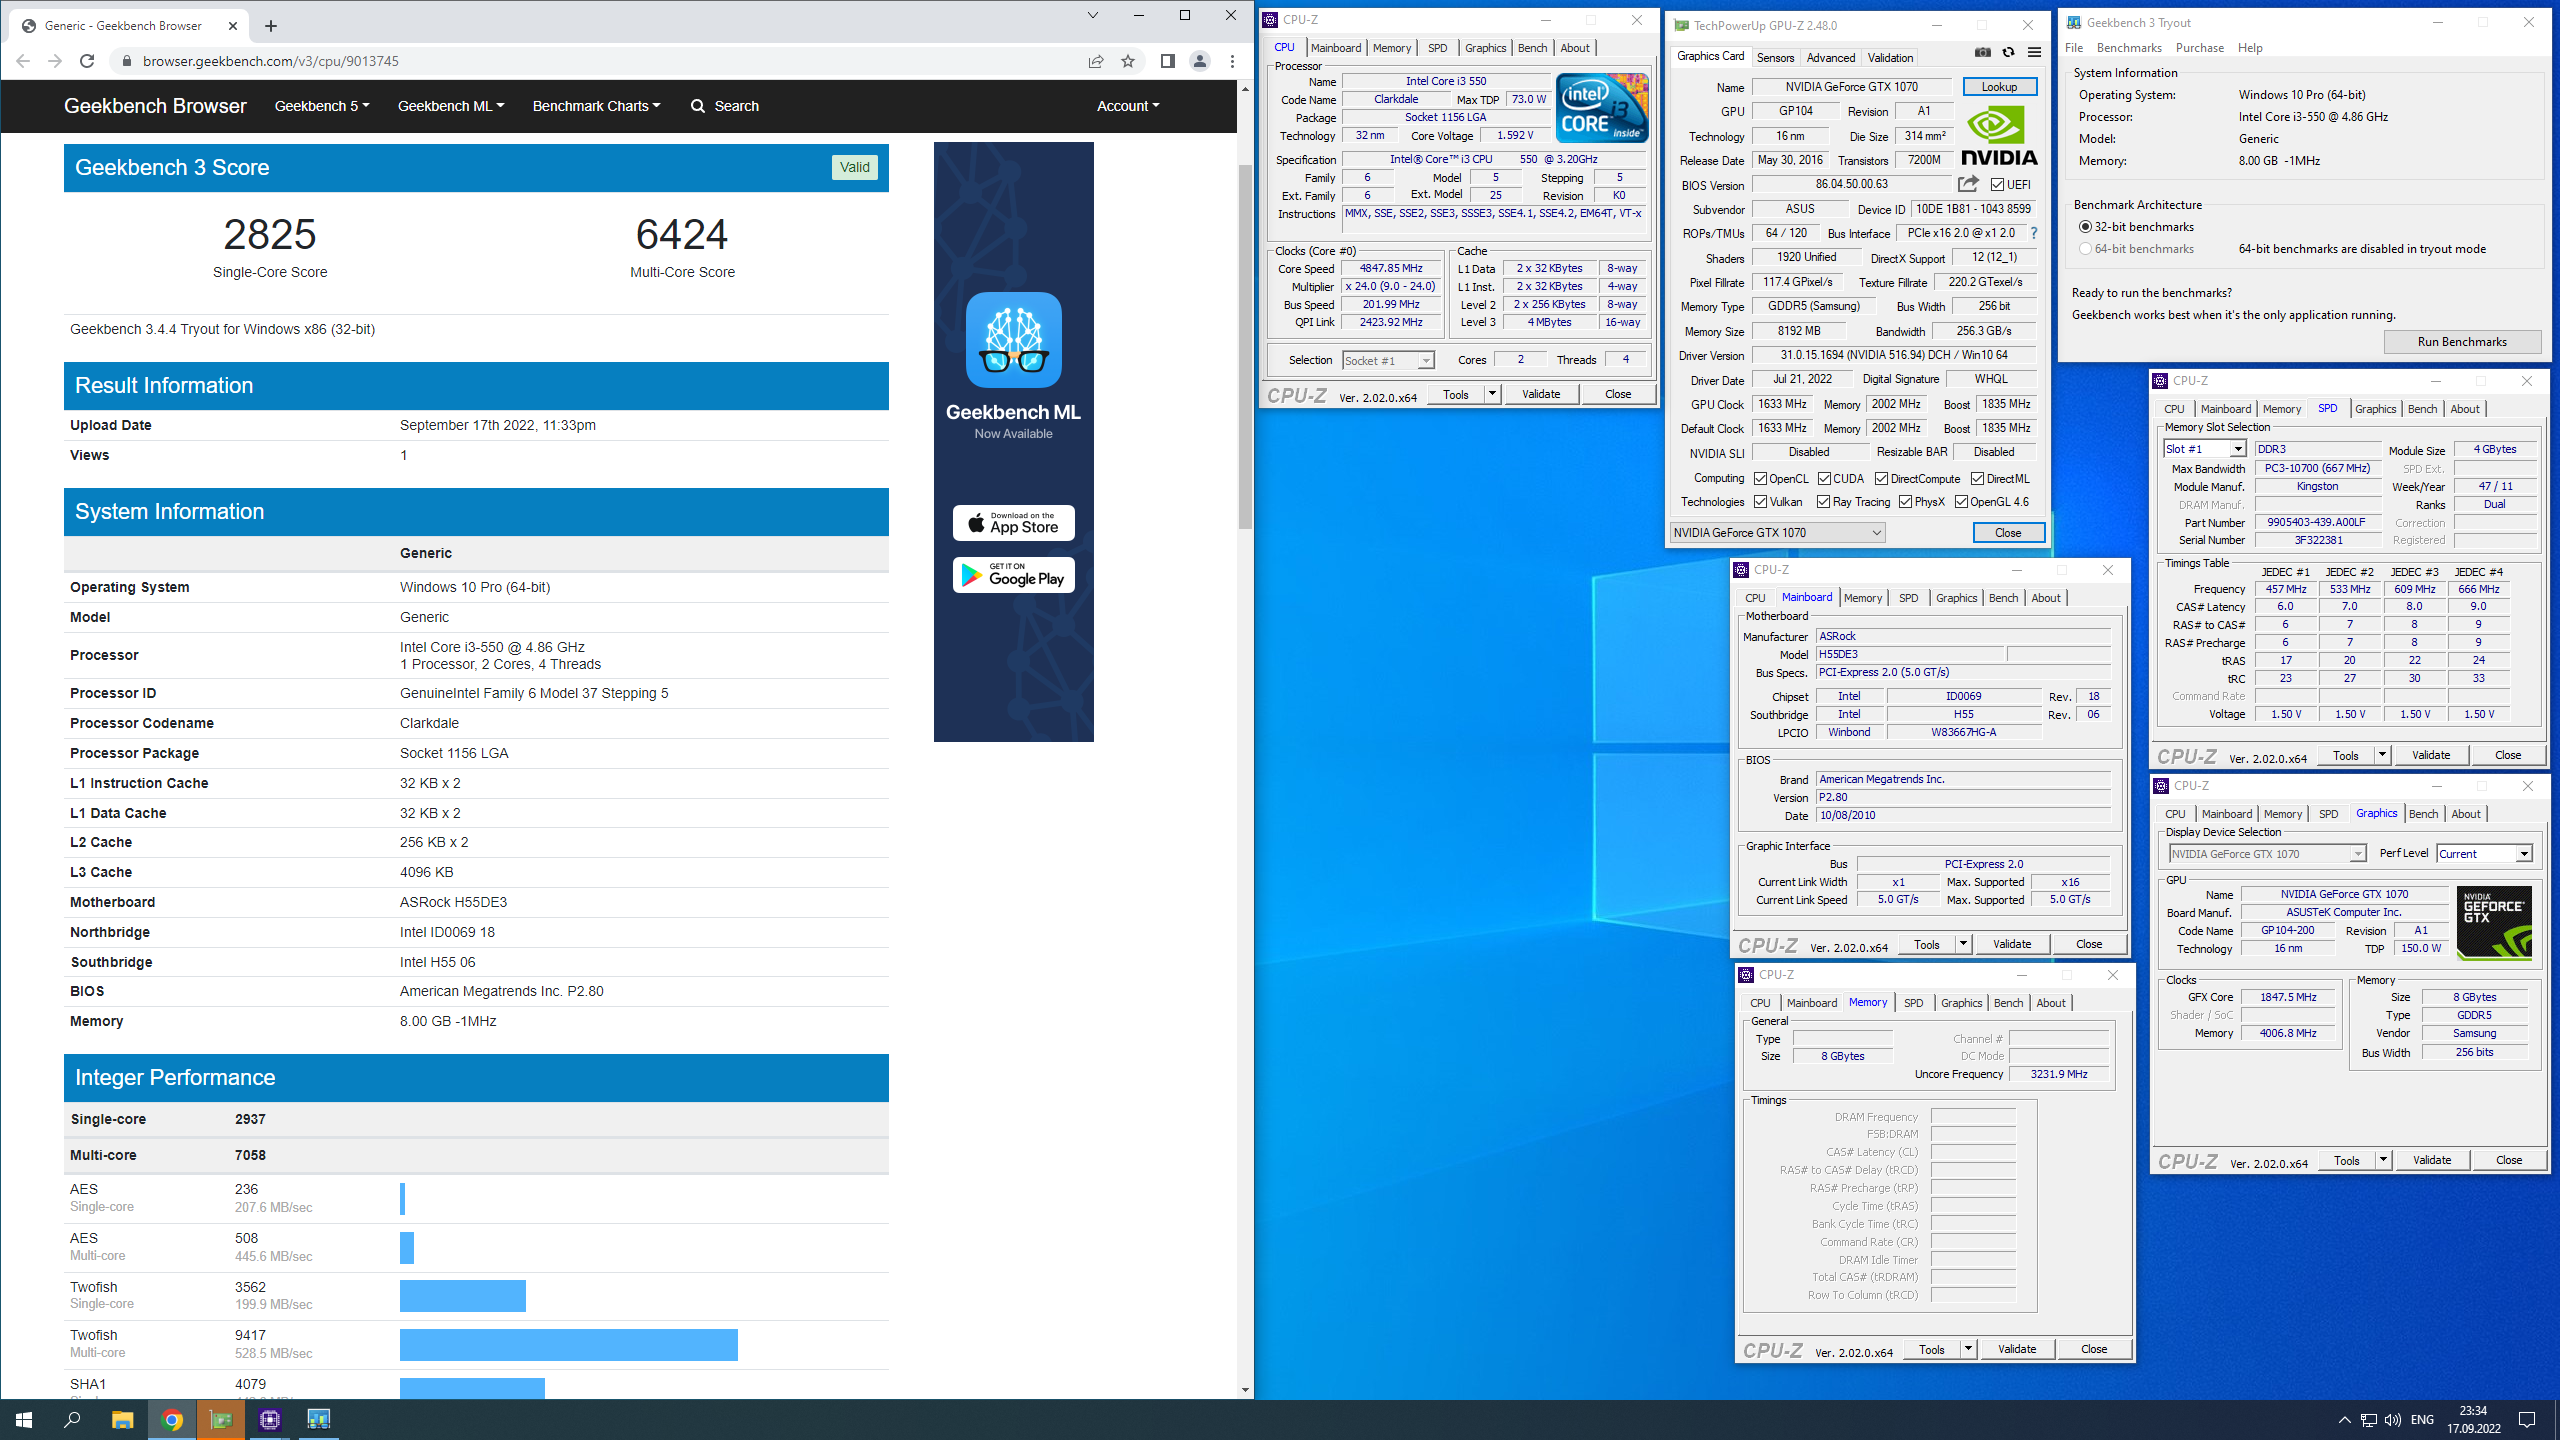Toggle the CUDA checkbox

click(x=1824, y=479)
